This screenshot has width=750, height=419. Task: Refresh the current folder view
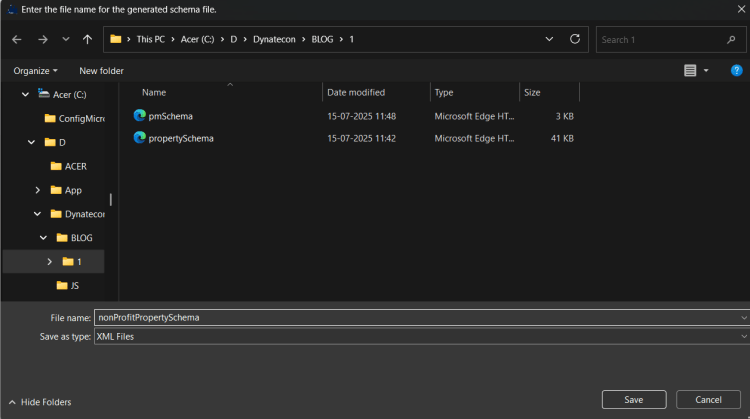[x=574, y=39]
